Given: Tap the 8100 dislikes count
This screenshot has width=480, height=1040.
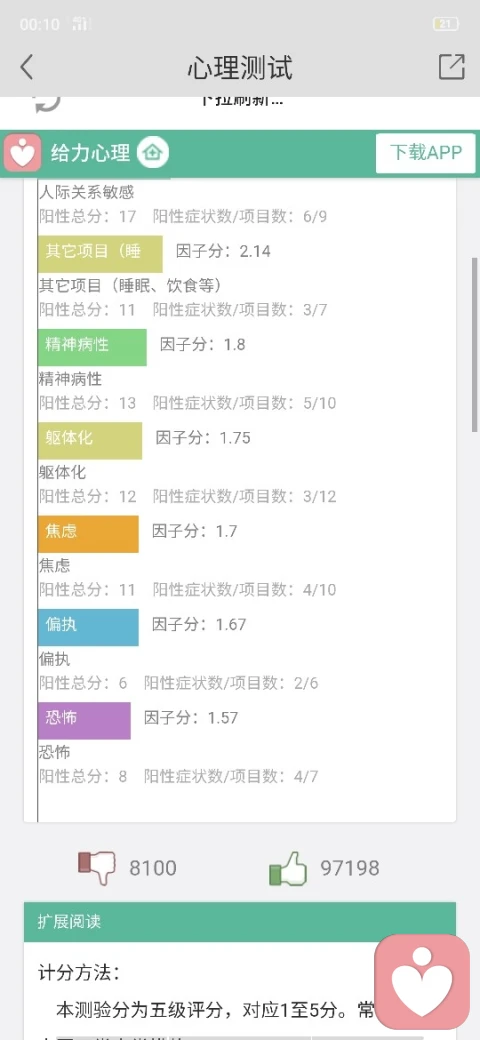Looking at the screenshot, I should point(153,868).
